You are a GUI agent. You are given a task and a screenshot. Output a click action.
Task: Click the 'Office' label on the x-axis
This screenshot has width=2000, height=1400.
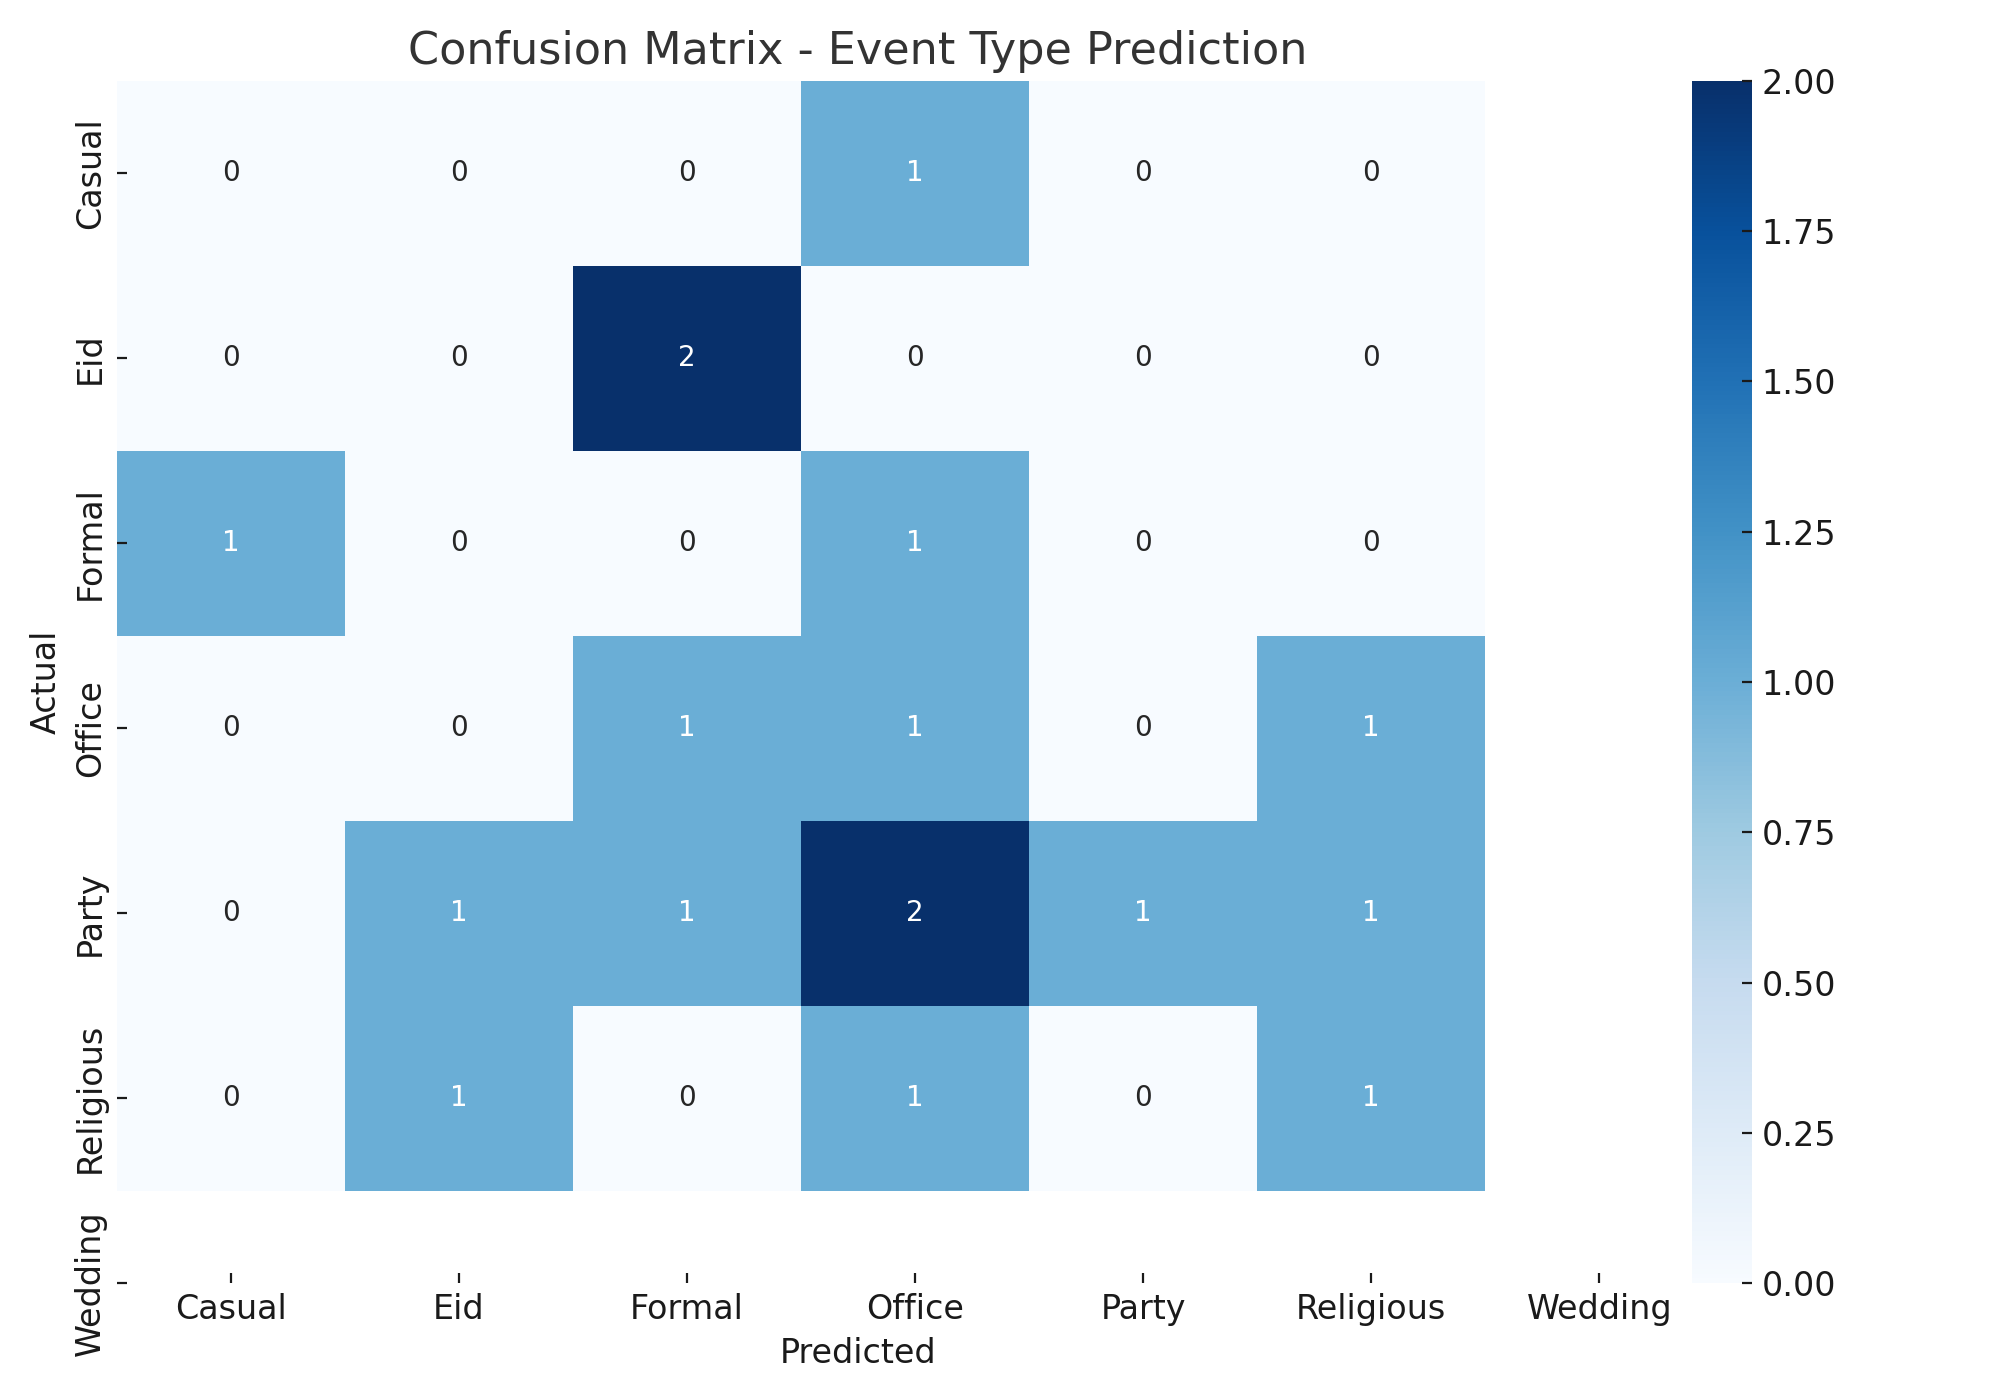point(915,1308)
